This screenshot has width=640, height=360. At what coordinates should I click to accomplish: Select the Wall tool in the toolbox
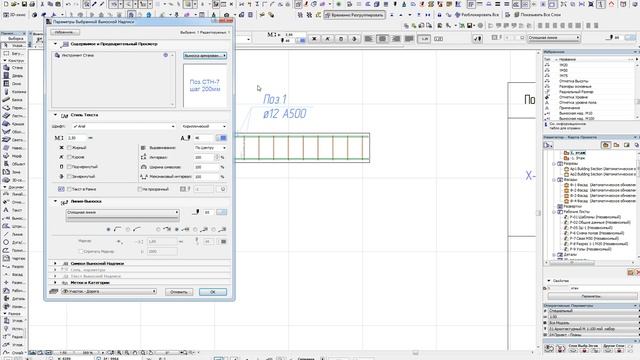12,68
